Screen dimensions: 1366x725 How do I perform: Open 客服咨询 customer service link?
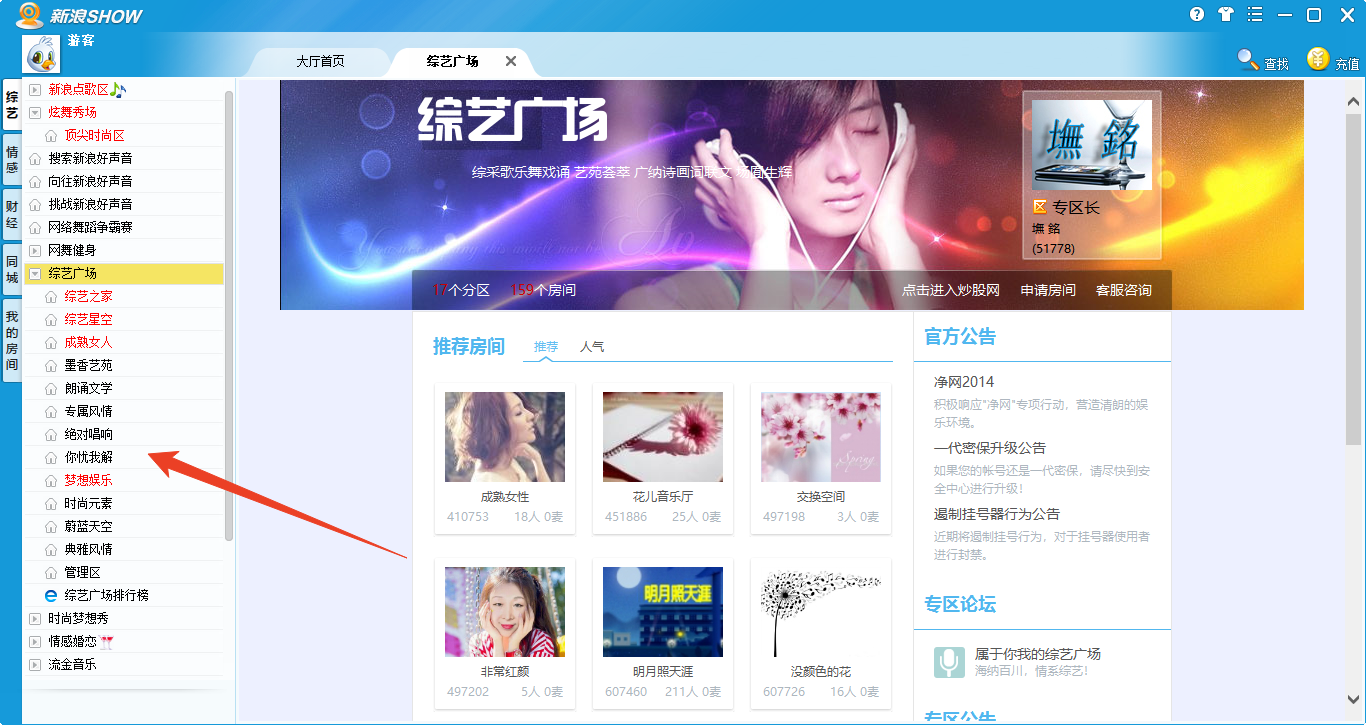(x=1123, y=289)
